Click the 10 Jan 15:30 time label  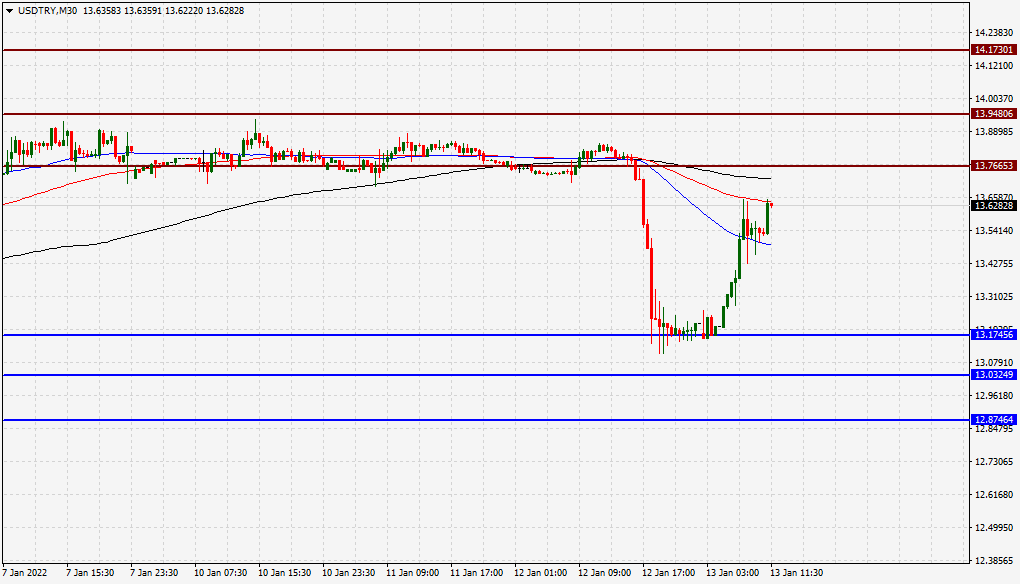coord(284,573)
